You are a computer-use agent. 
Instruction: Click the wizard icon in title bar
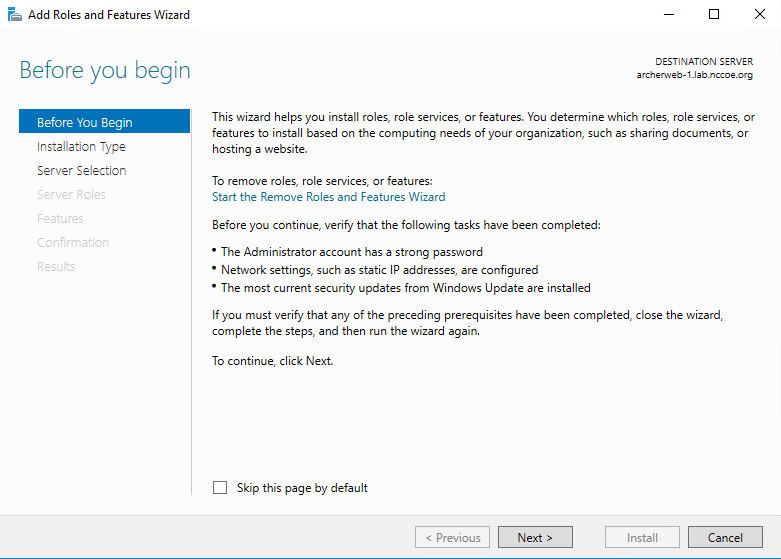(15, 14)
